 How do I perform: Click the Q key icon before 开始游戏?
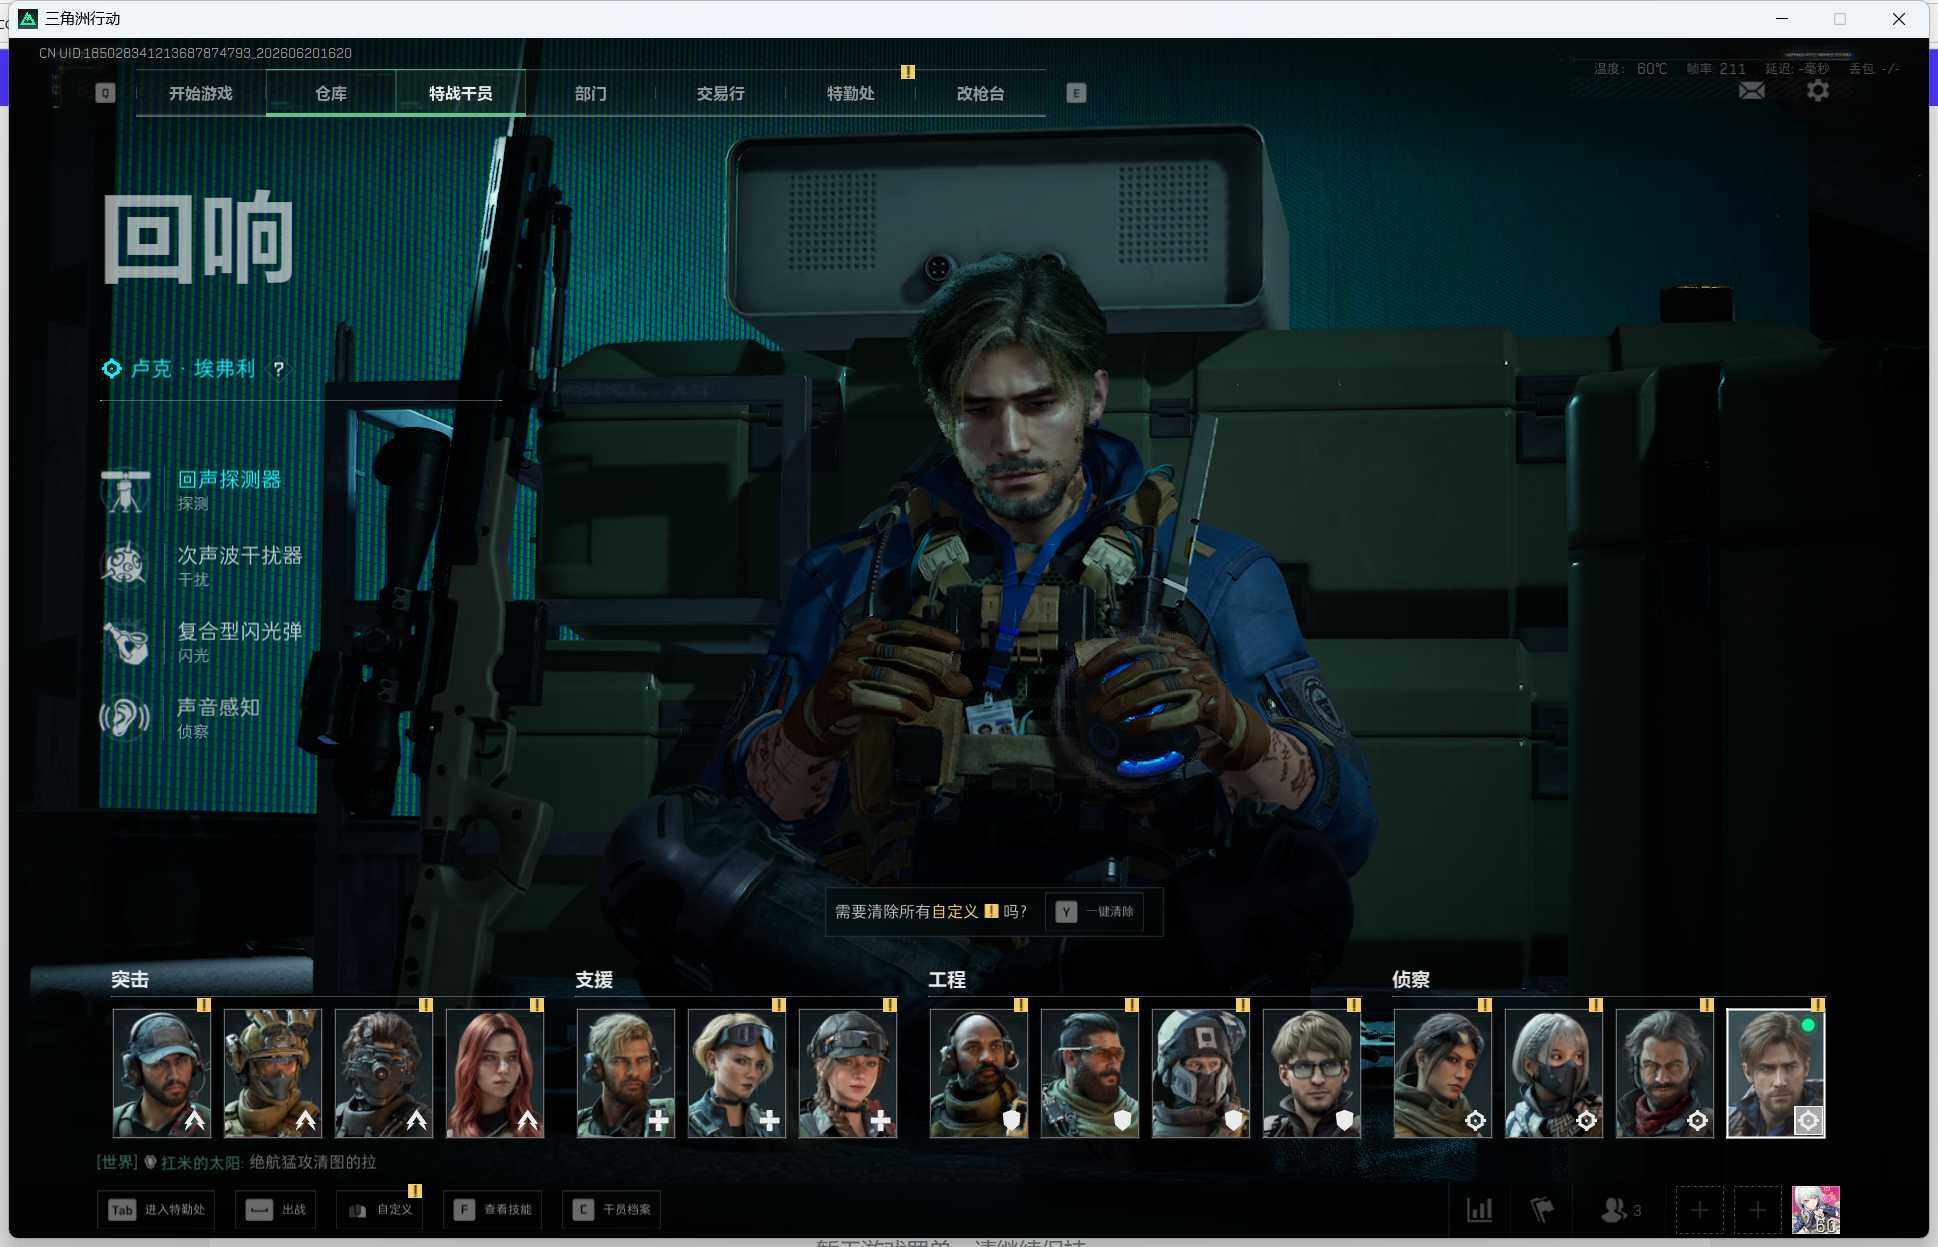105,93
